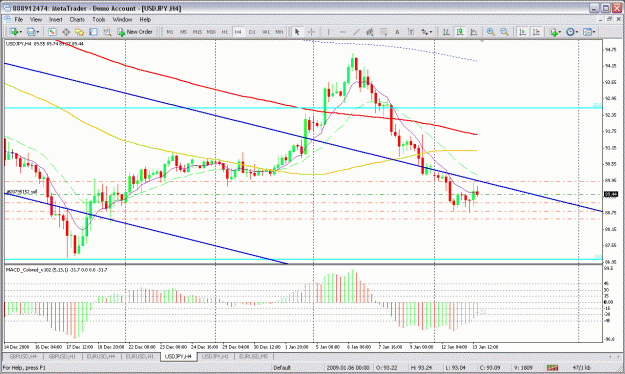
Task: Switch chart to W1 timeframe
Action: 266,32
